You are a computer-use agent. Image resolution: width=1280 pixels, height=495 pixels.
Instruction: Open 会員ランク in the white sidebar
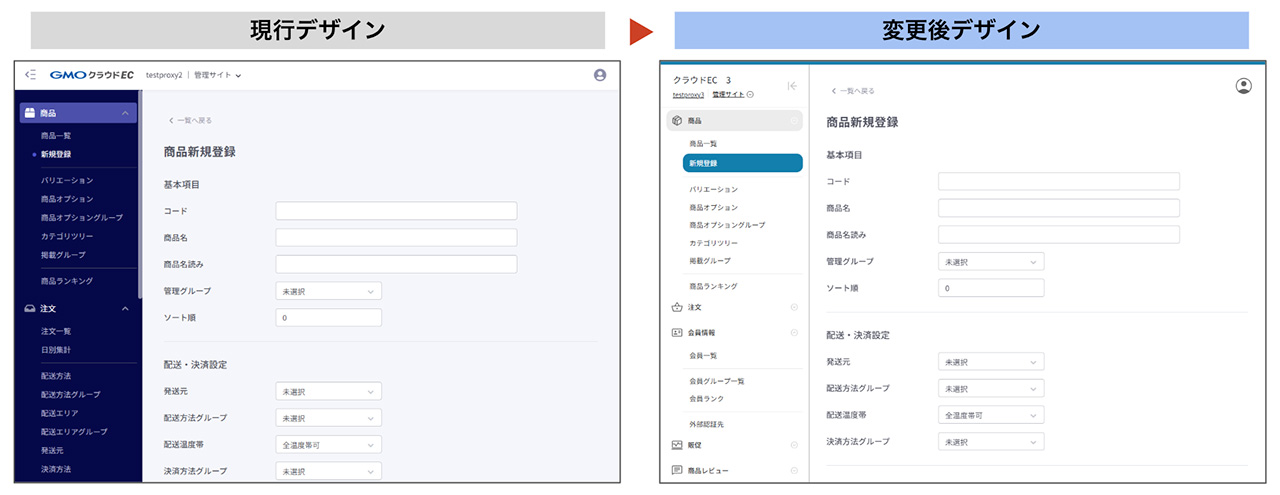coord(706,398)
